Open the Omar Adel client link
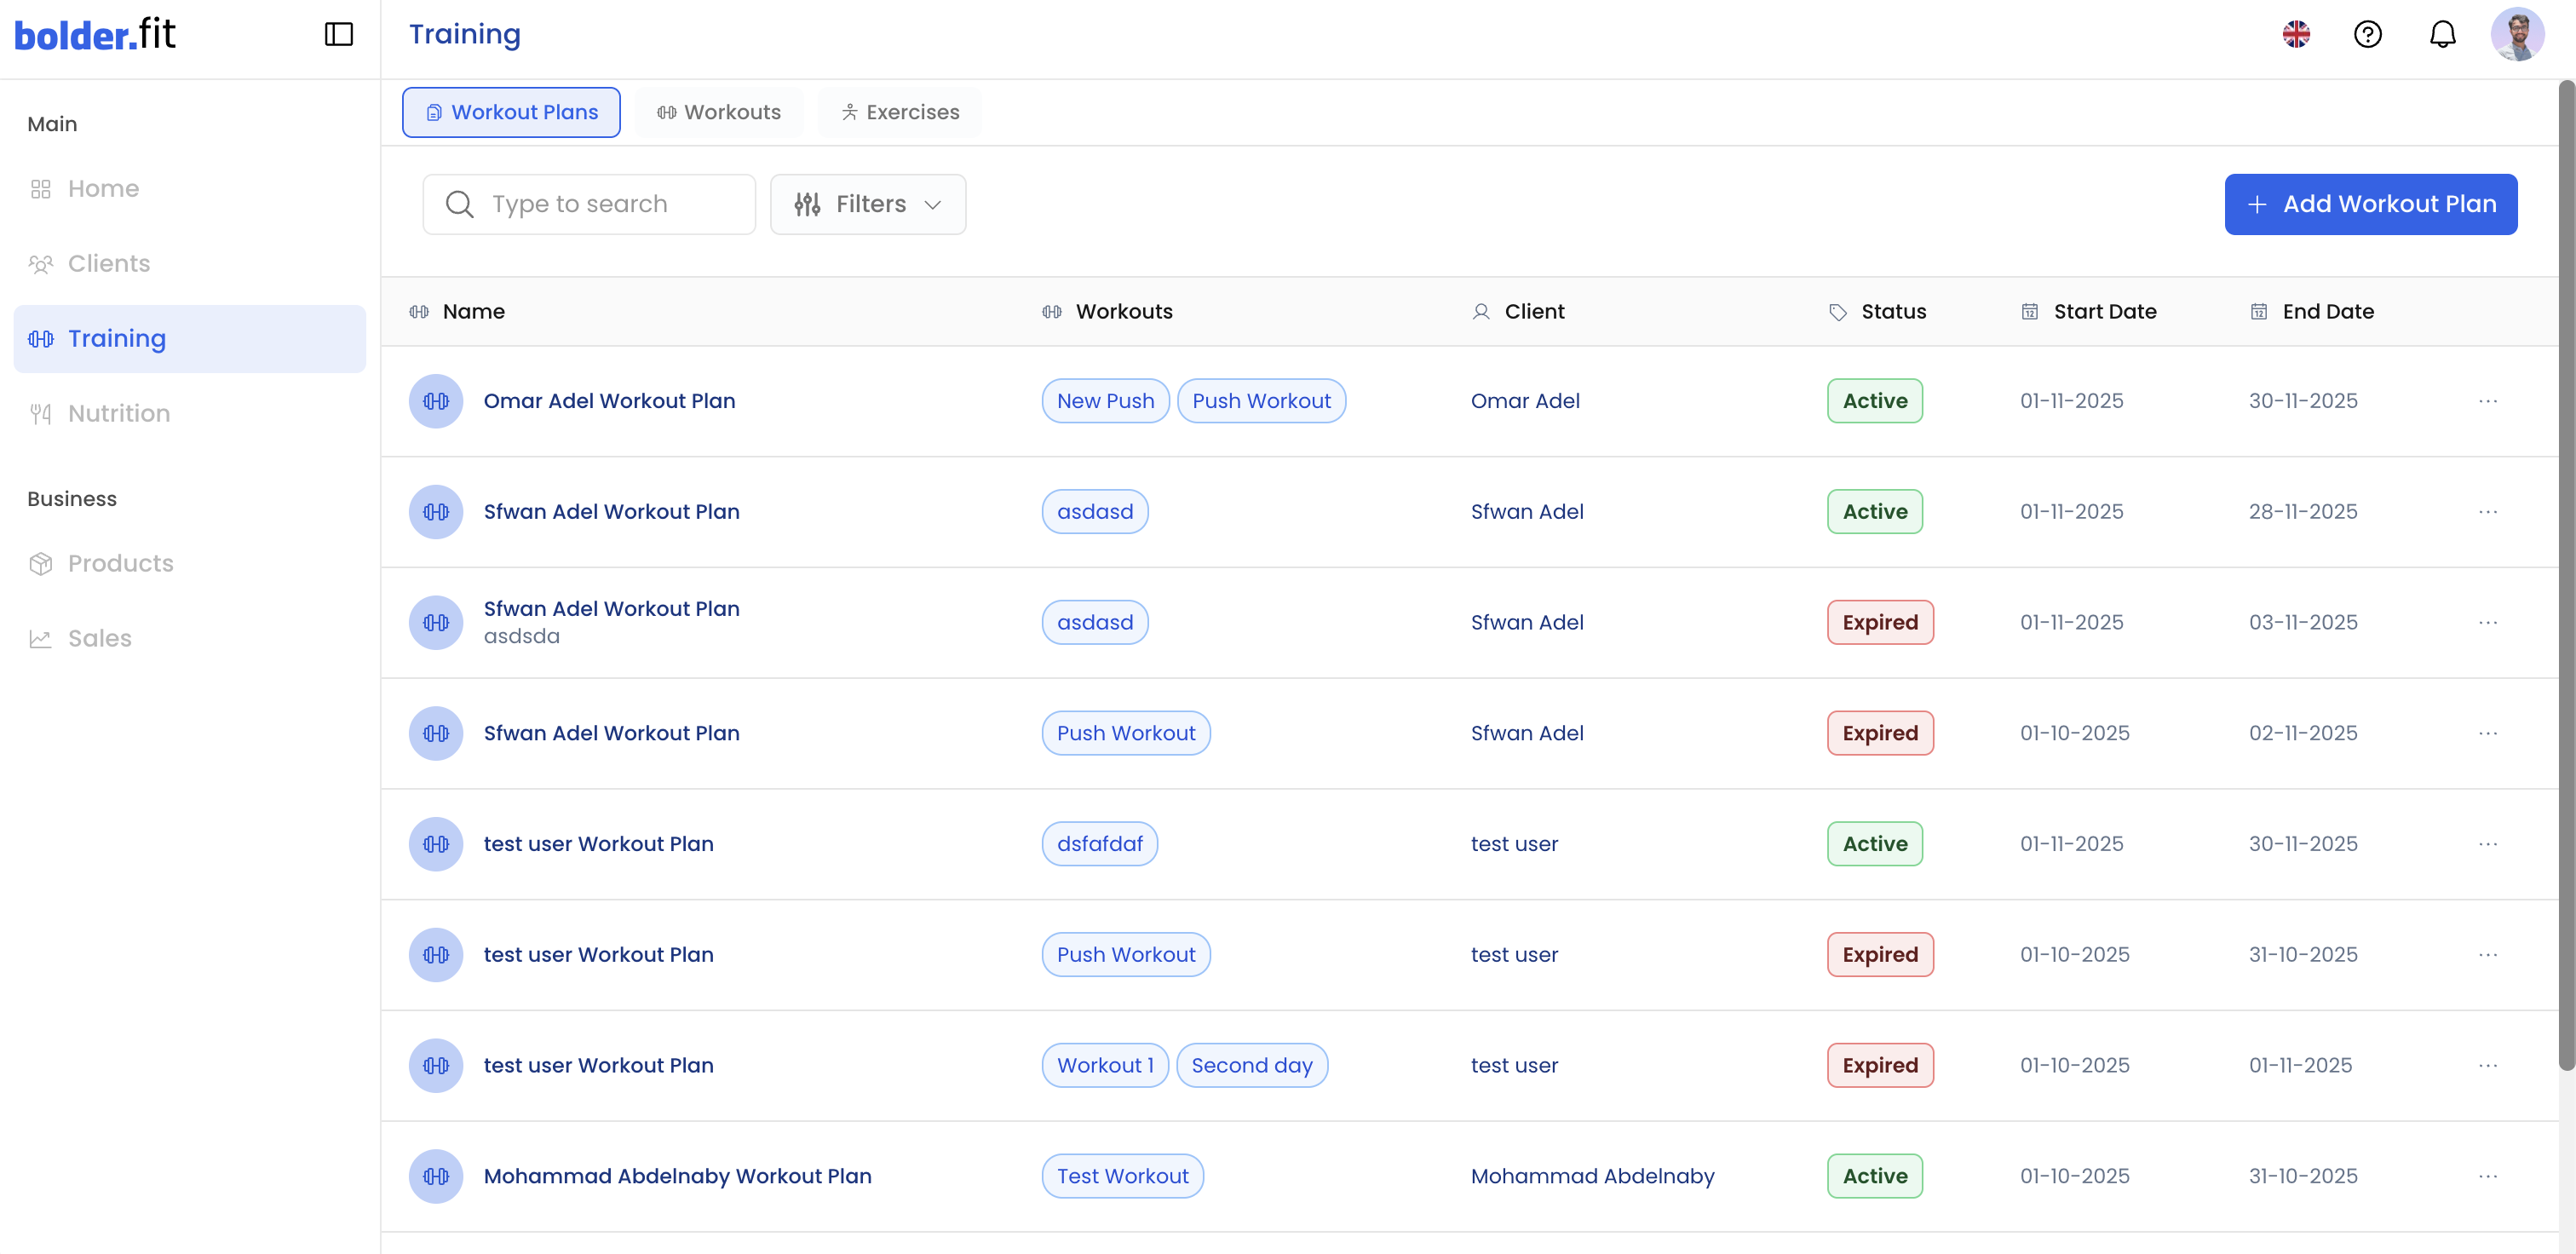 1524,401
